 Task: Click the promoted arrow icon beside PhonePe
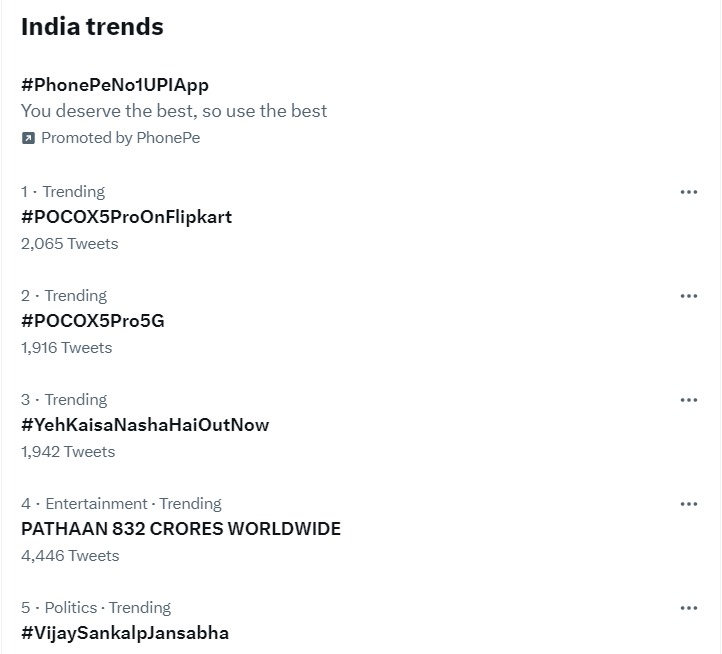tap(28, 138)
